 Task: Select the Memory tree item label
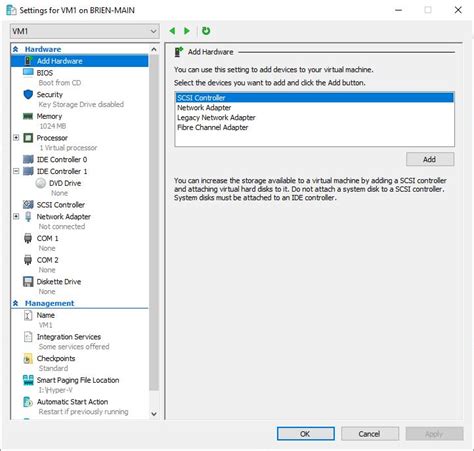click(49, 116)
